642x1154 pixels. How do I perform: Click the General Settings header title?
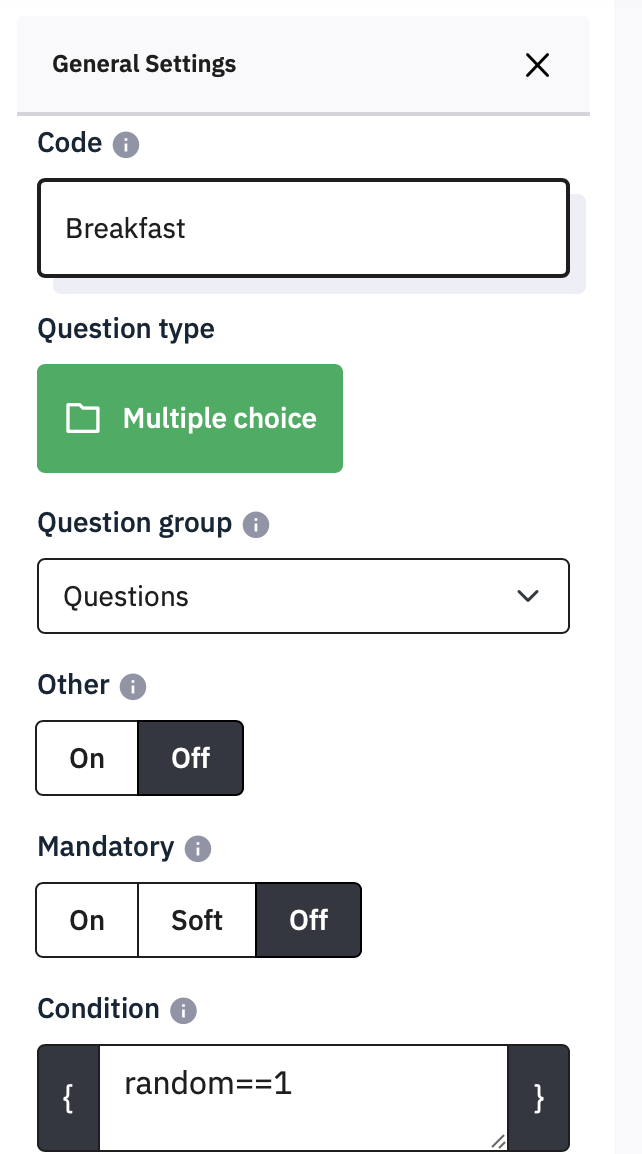coord(144,65)
